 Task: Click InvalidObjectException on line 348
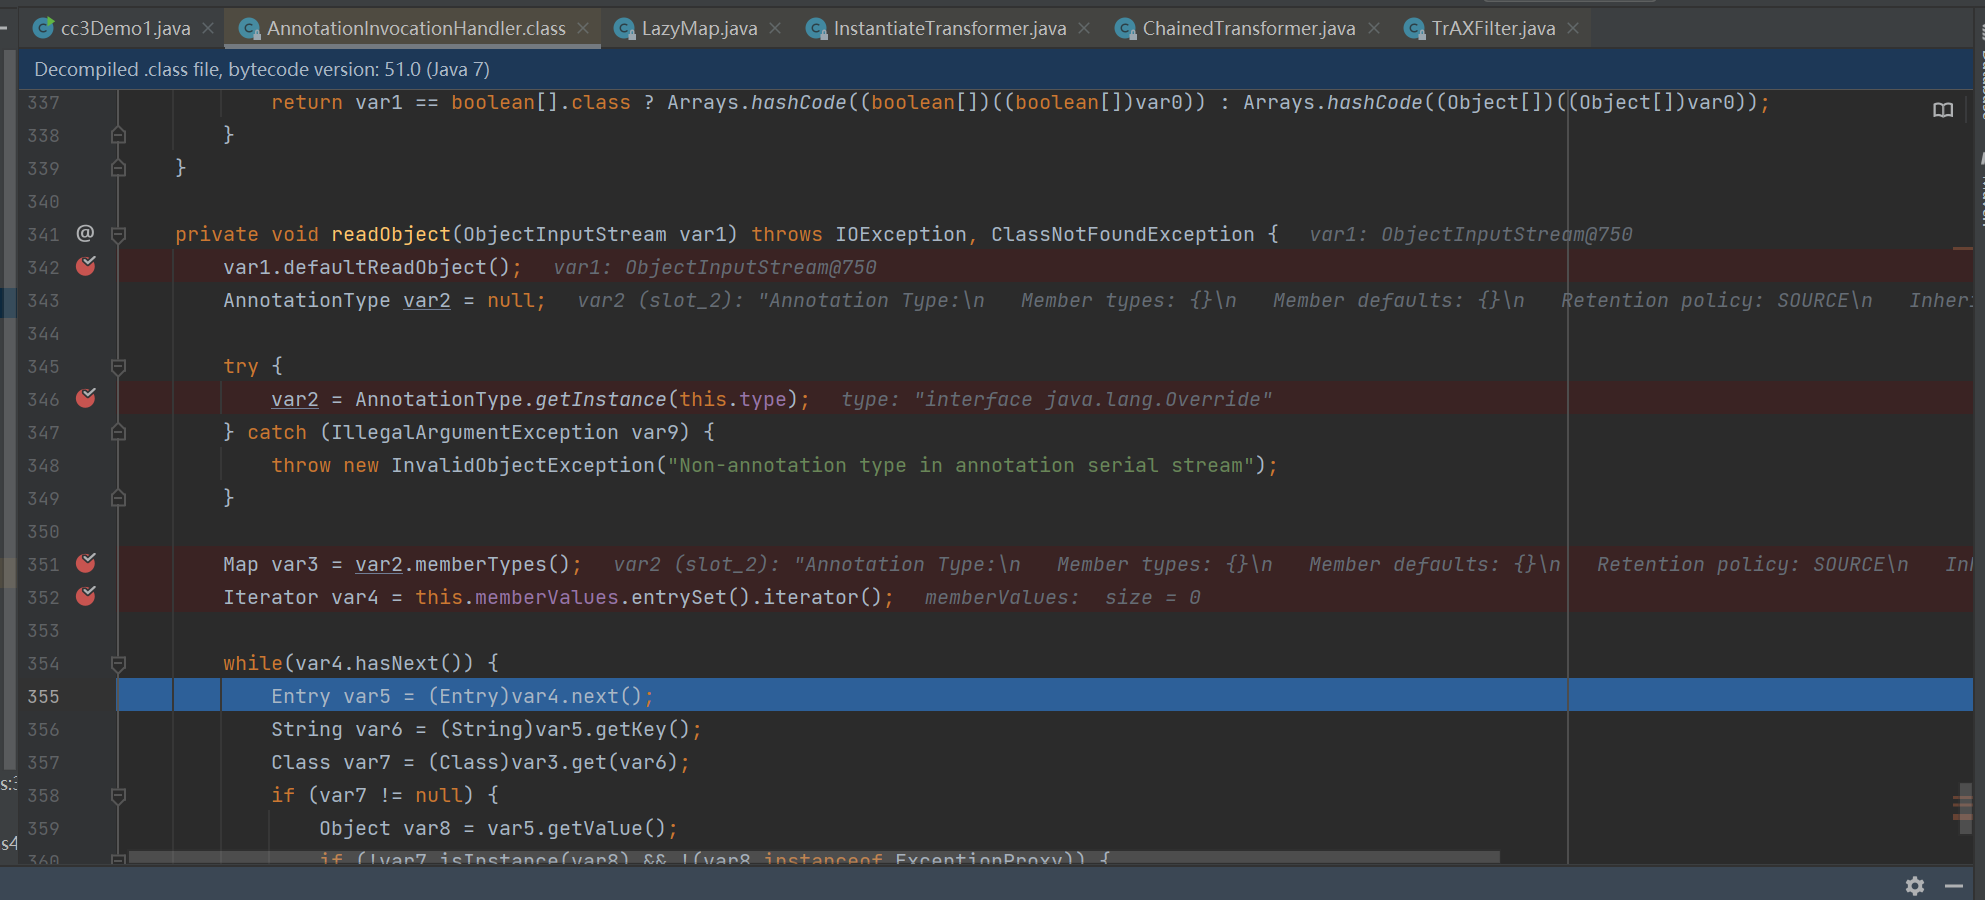523,465
